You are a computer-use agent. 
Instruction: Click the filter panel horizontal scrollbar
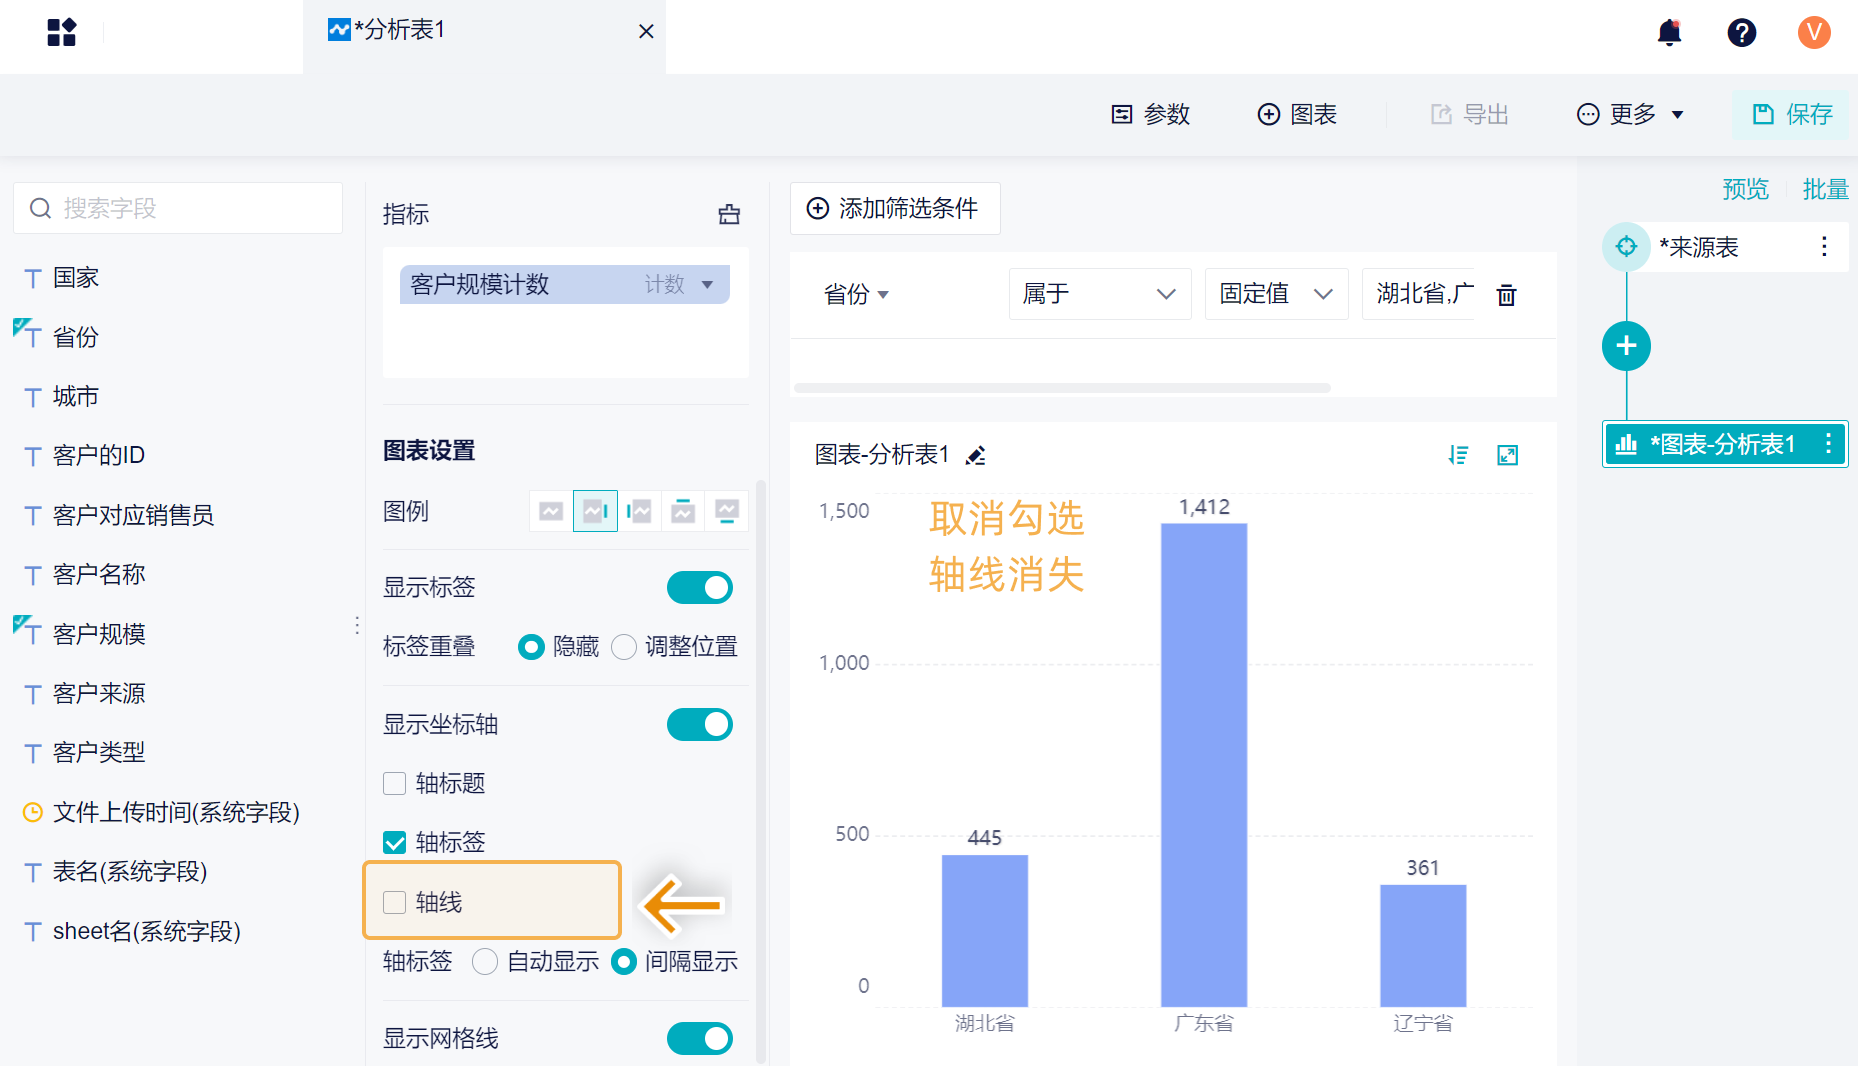(1062, 388)
